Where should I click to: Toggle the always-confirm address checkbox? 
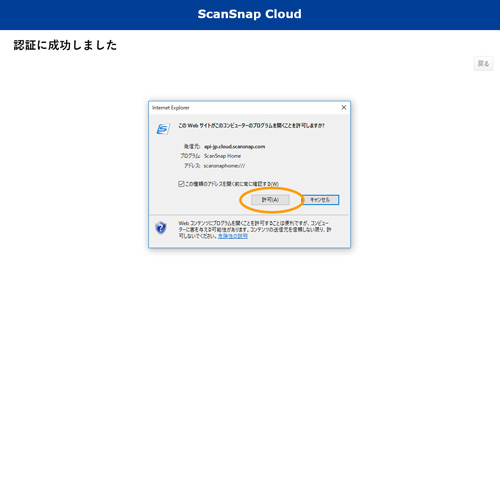tap(181, 184)
